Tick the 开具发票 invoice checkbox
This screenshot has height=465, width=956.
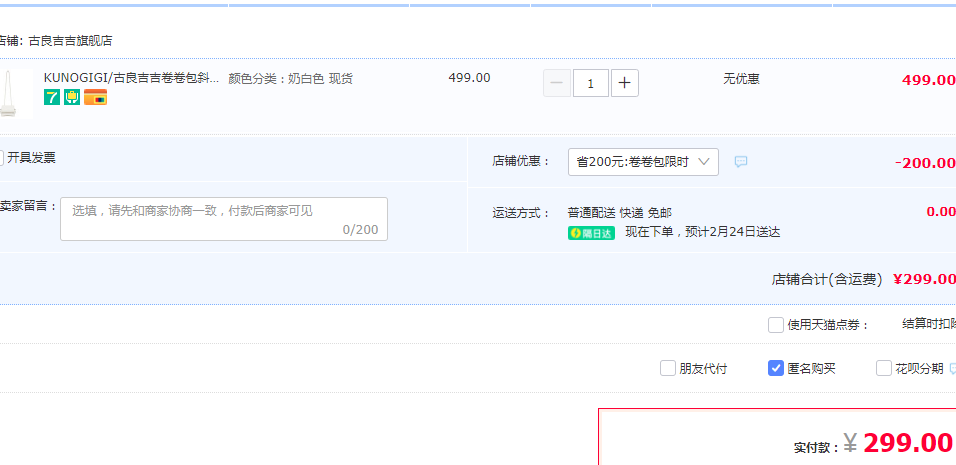(1, 158)
